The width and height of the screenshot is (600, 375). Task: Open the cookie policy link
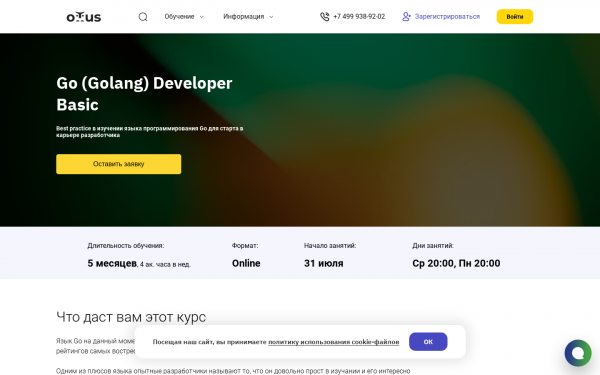pos(333,342)
